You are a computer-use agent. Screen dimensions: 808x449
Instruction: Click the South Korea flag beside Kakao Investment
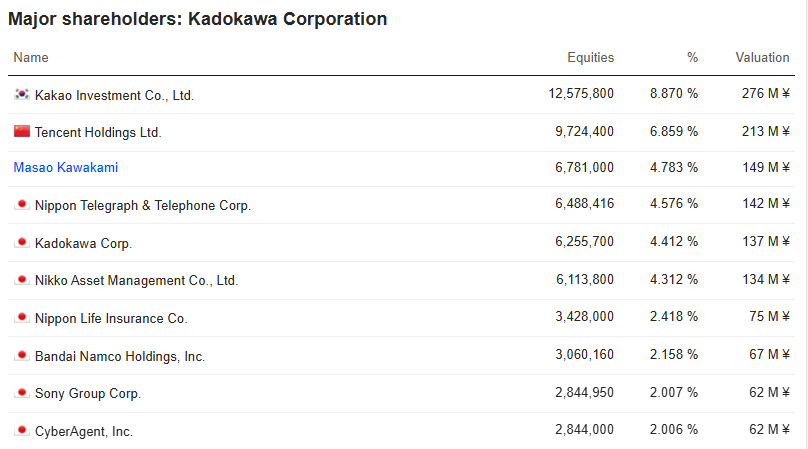pos(22,94)
